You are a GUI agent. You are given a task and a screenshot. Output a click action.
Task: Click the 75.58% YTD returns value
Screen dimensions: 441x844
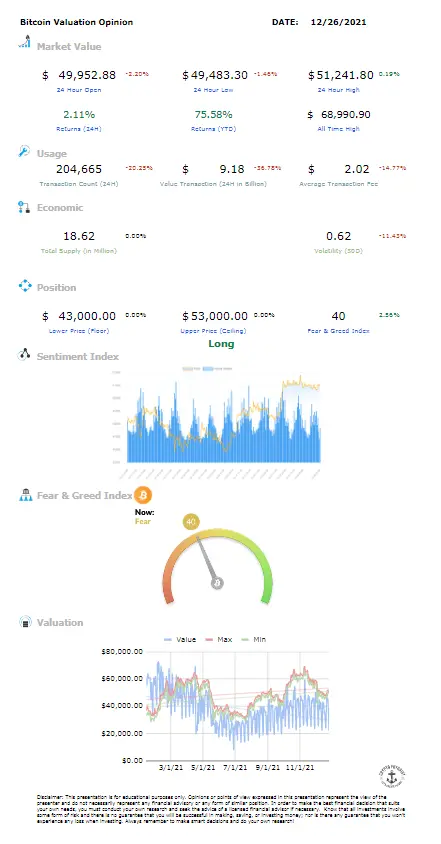[214, 114]
